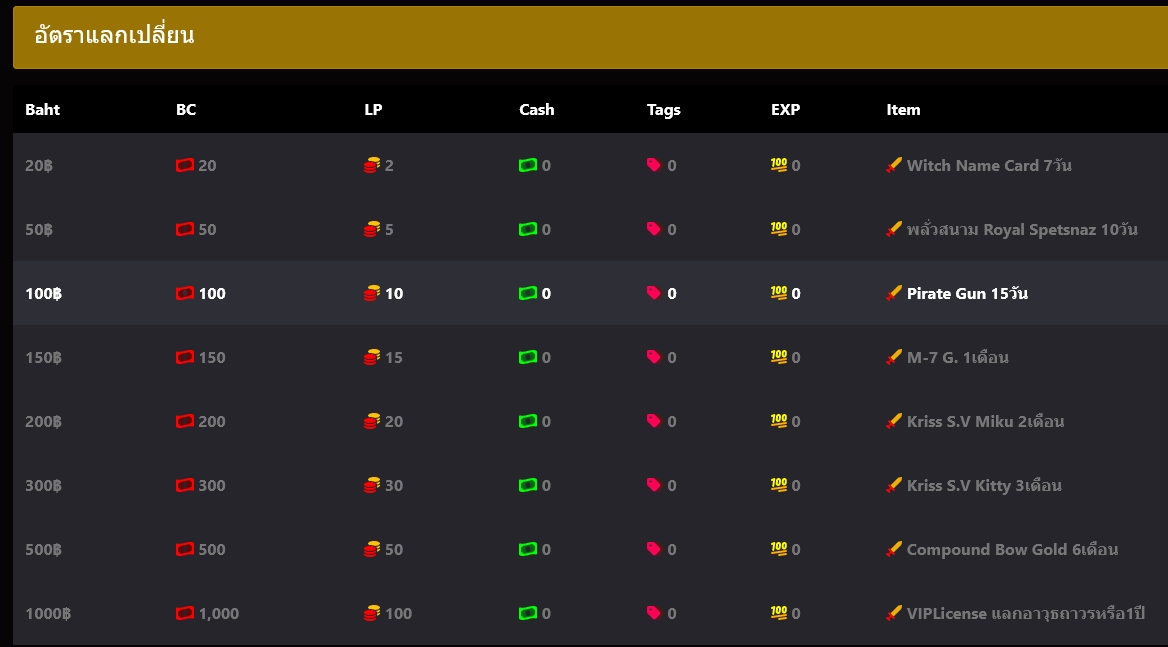Click the EXP 100 icon in the 500฿ row
This screenshot has width=1168, height=647.
point(779,549)
